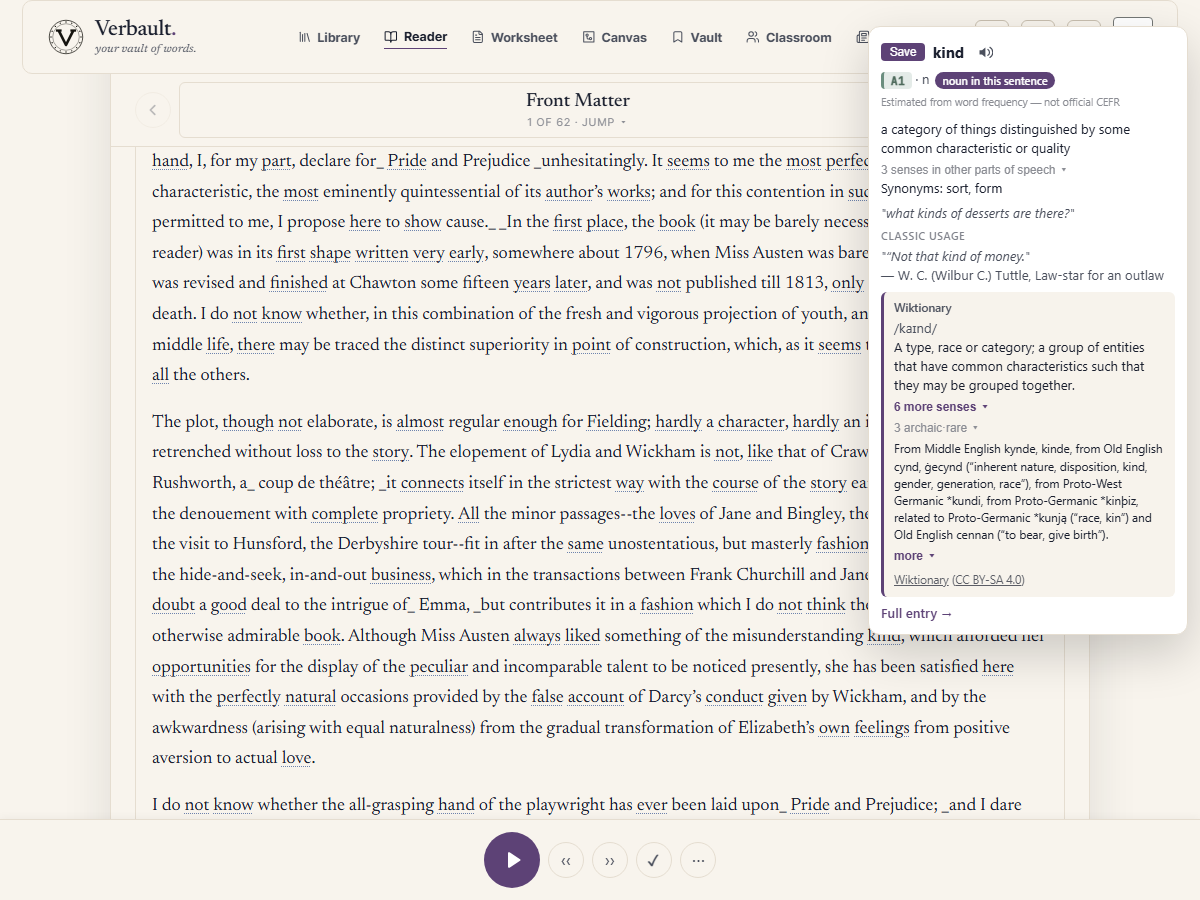
Task: Look up the word 'peculiar'
Action: (x=438, y=667)
